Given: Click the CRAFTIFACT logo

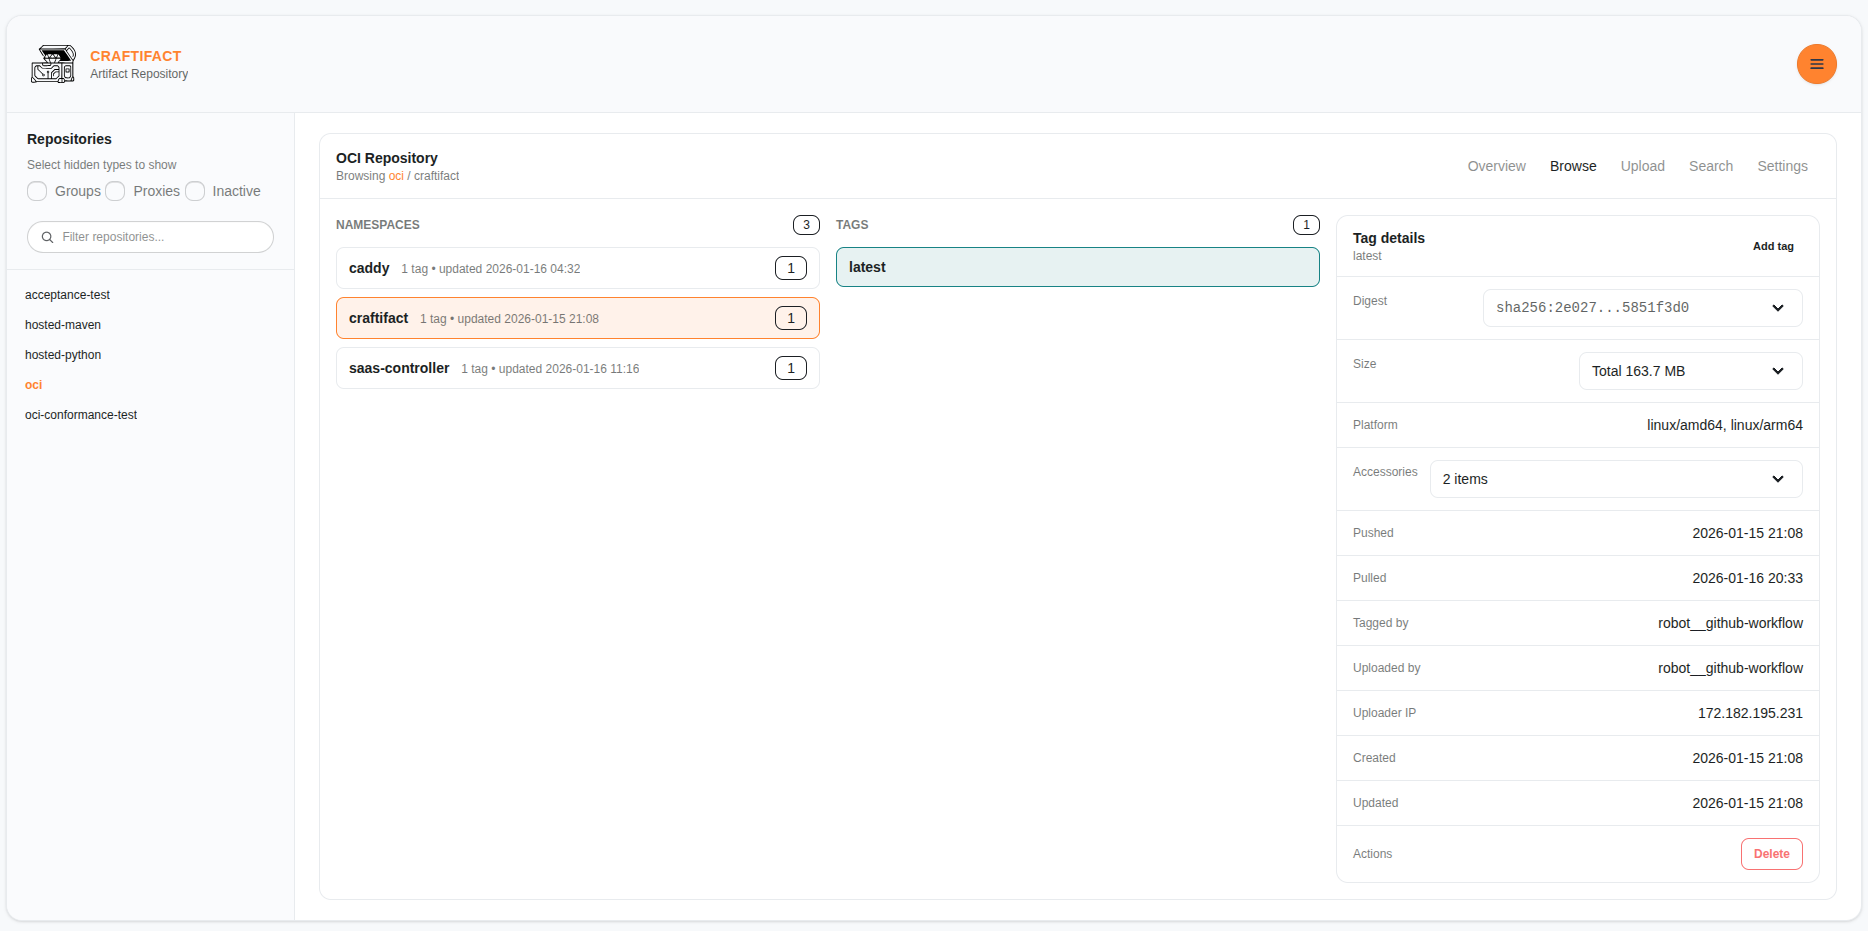Looking at the screenshot, I should click(x=53, y=64).
